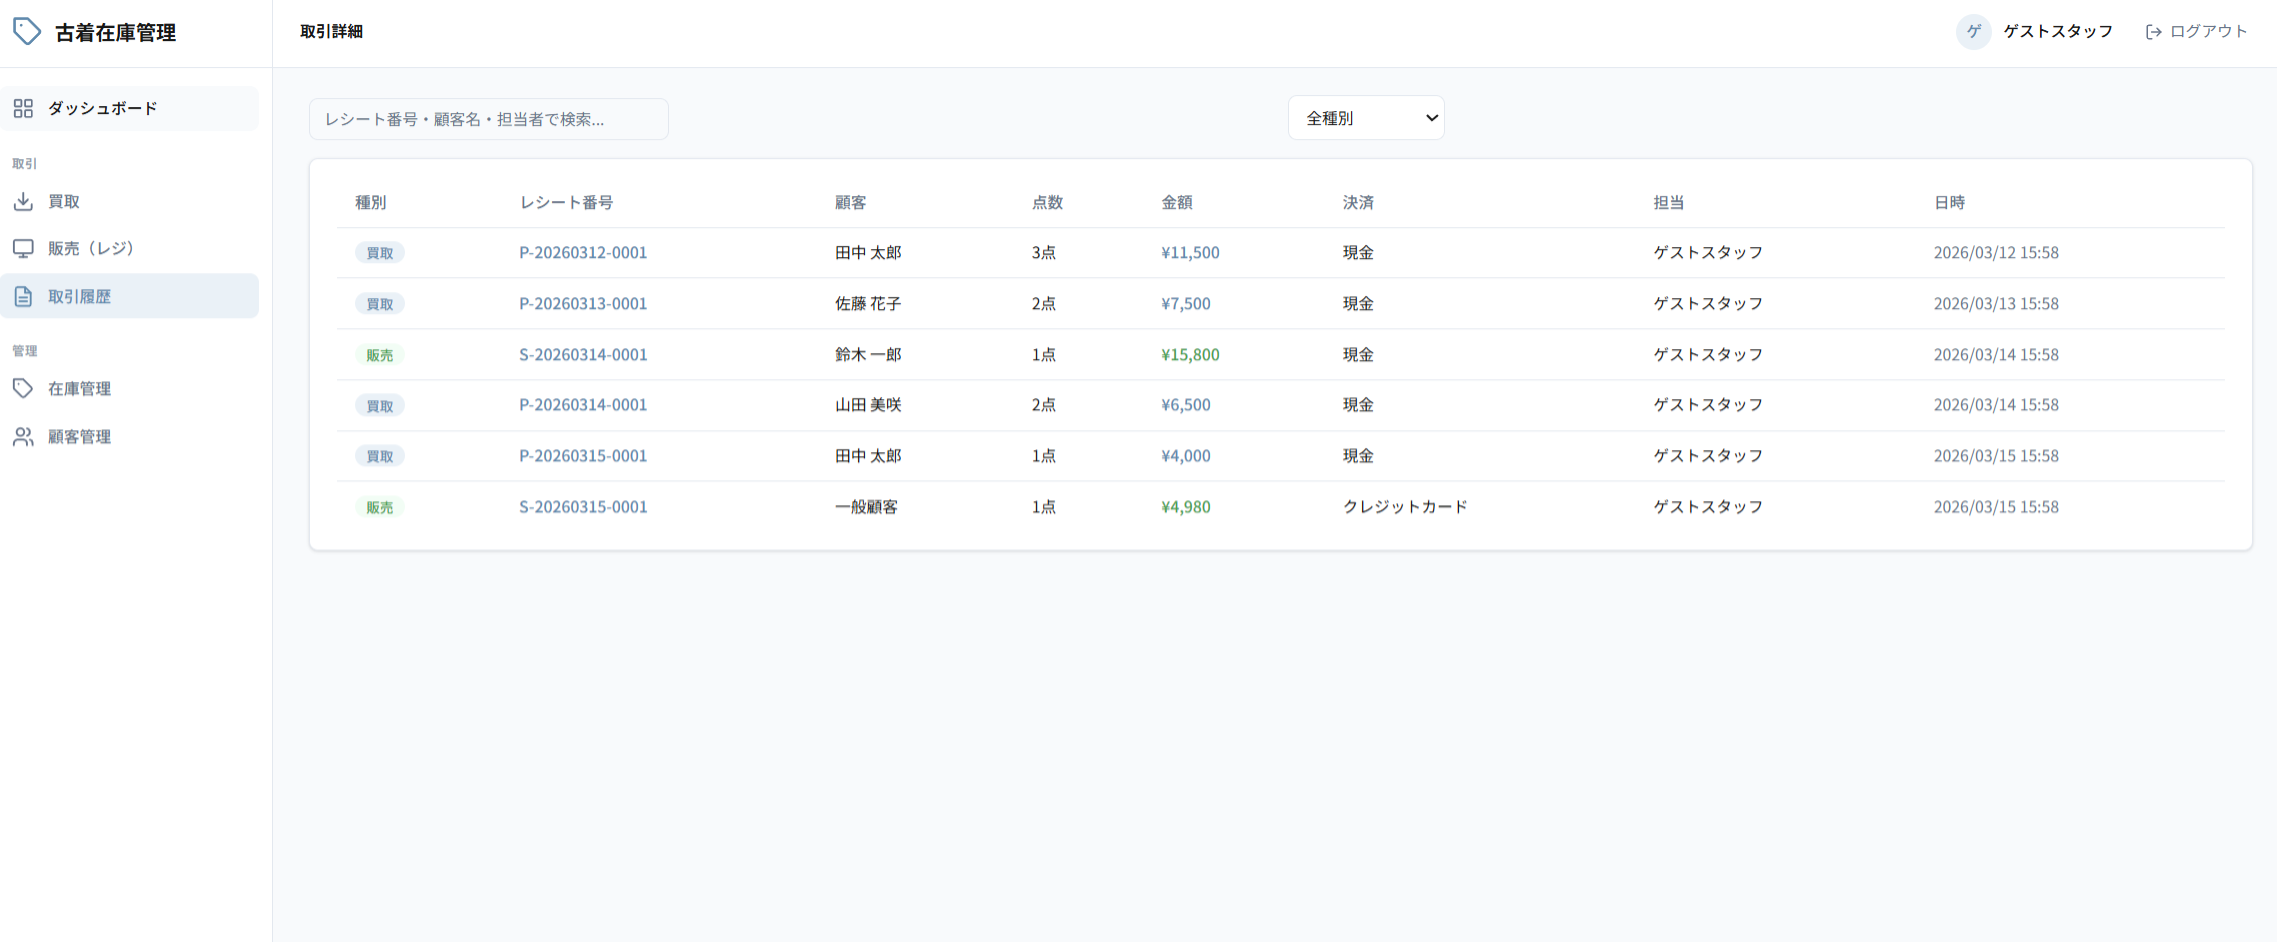Click the ダッシュボード grid icon
This screenshot has height=942, width=2277.
tap(23, 108)
